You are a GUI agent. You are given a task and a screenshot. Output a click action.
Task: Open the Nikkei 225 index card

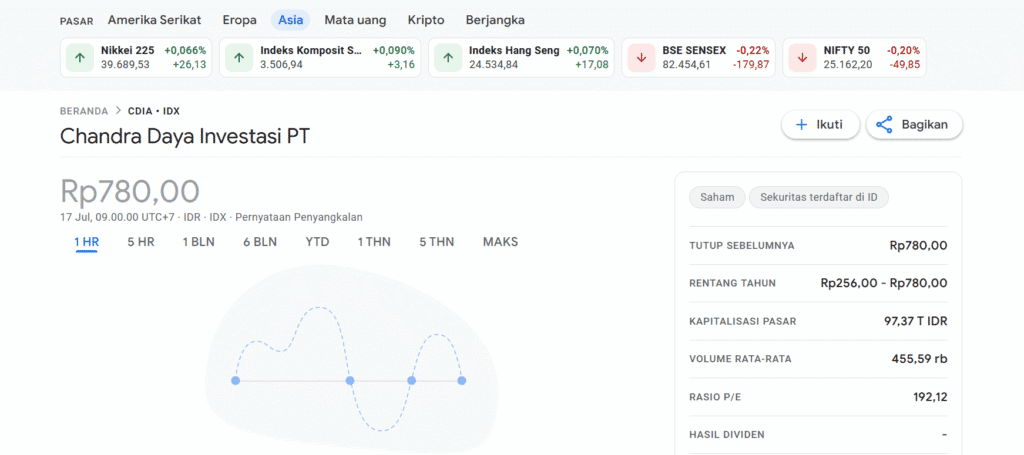[136, 57]
